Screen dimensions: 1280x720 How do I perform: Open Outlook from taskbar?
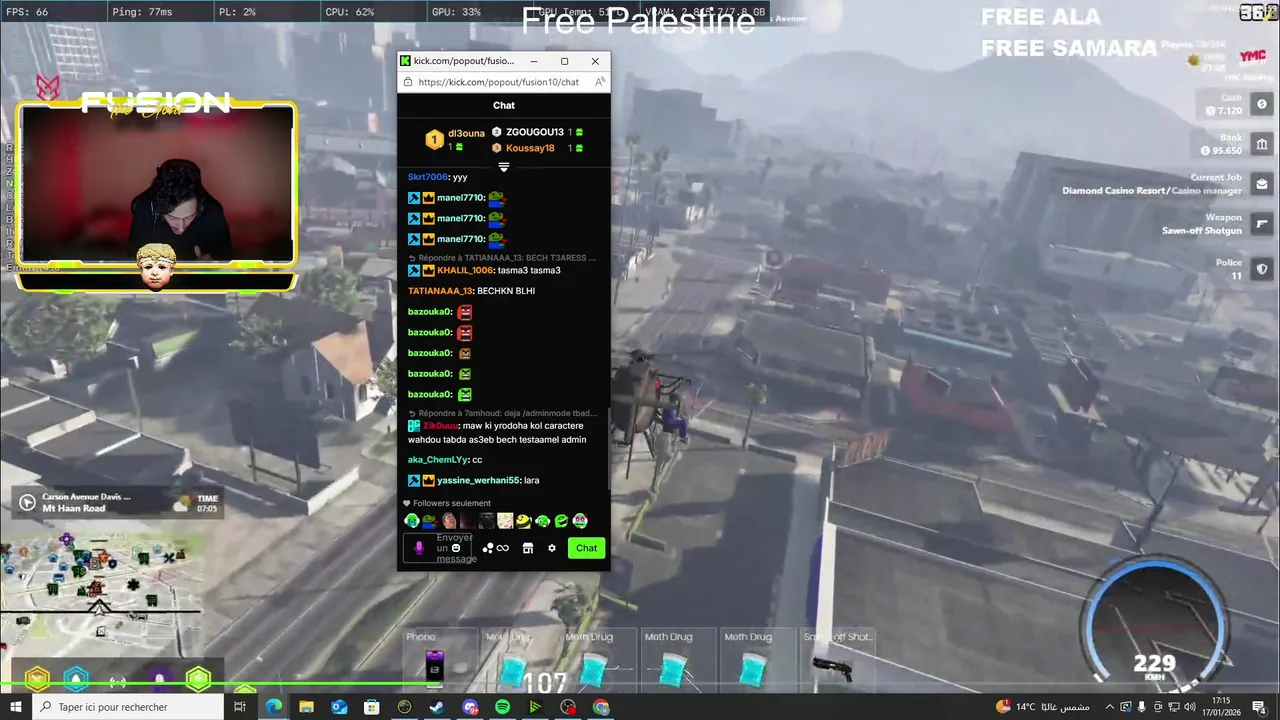pyautogui.click(x=339, y=707)
